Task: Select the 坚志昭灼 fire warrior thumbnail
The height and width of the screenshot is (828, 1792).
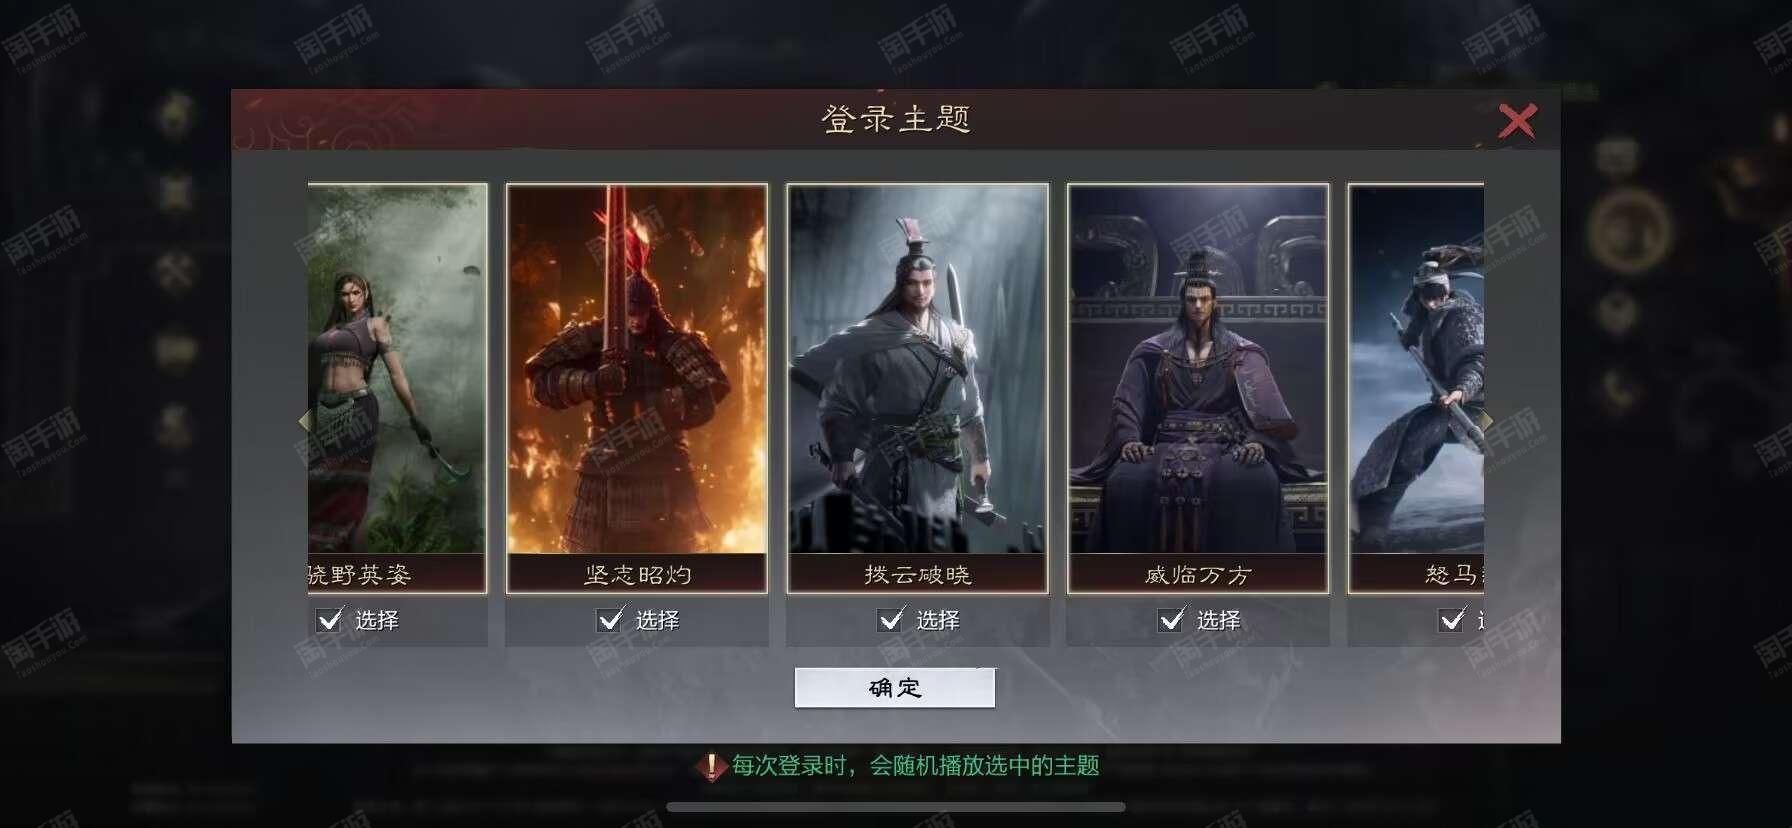Action: pos(637,369)
